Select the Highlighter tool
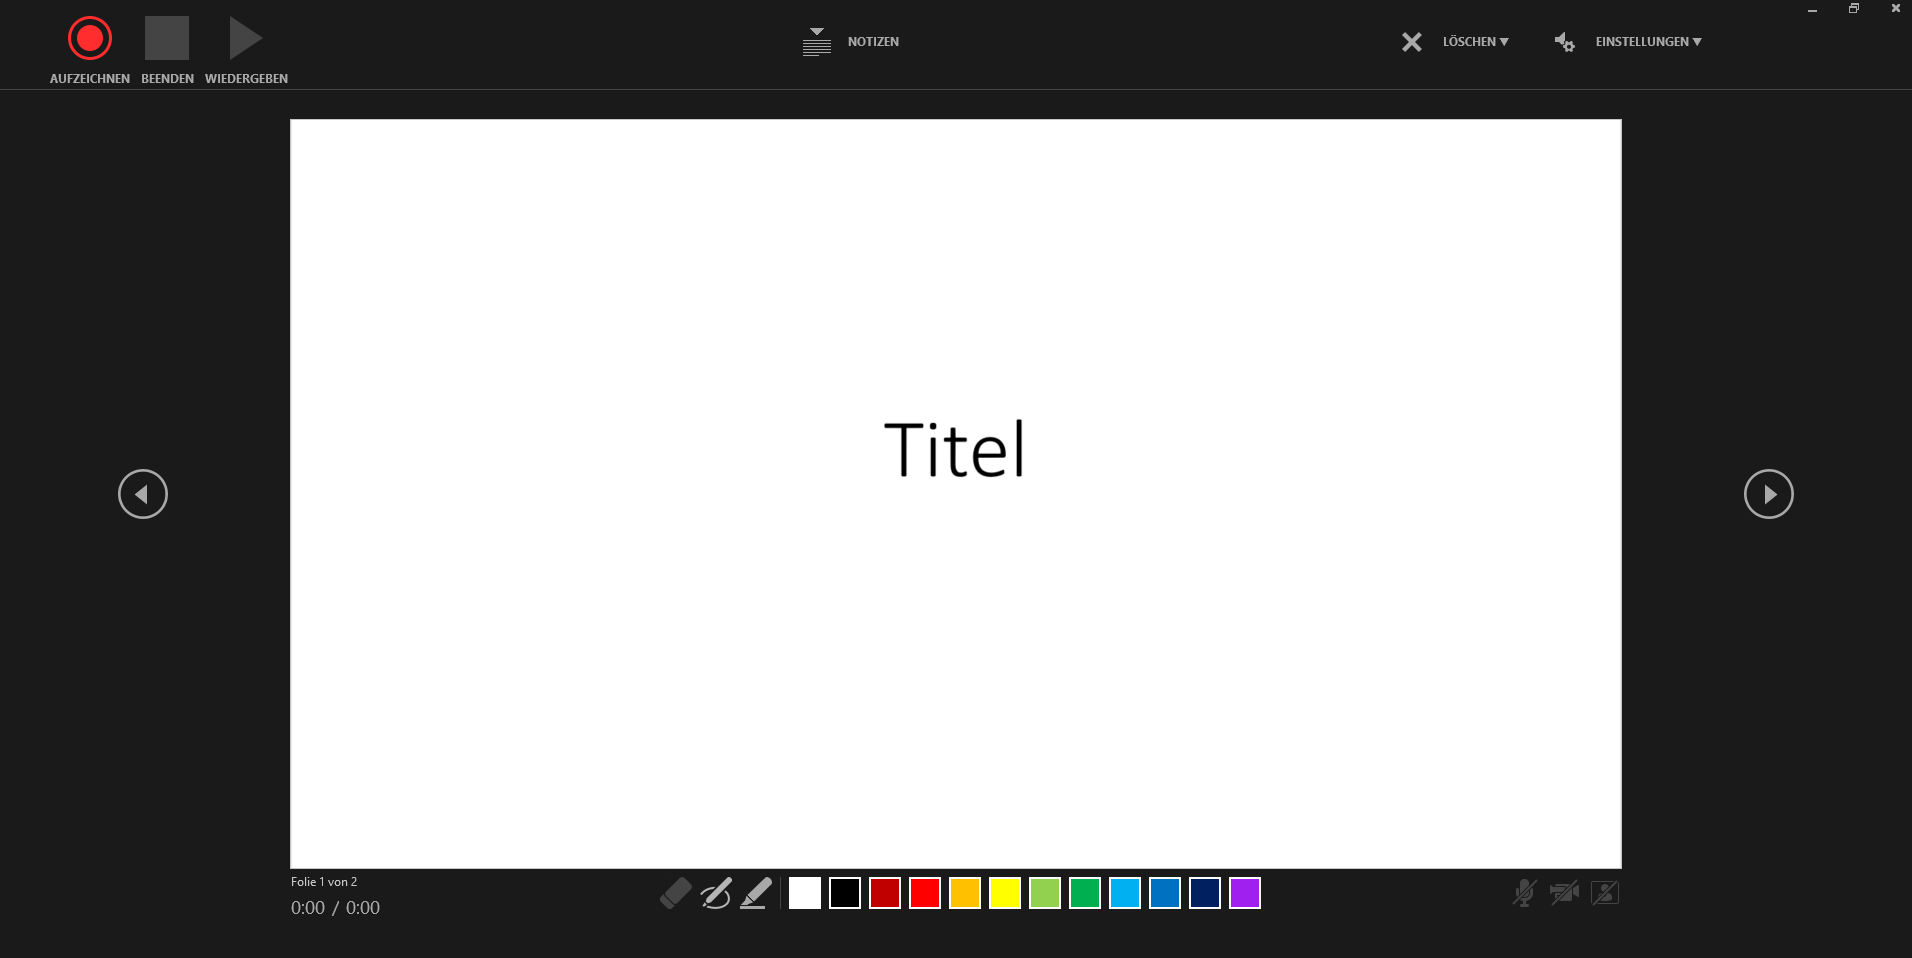 coord(756,893)
